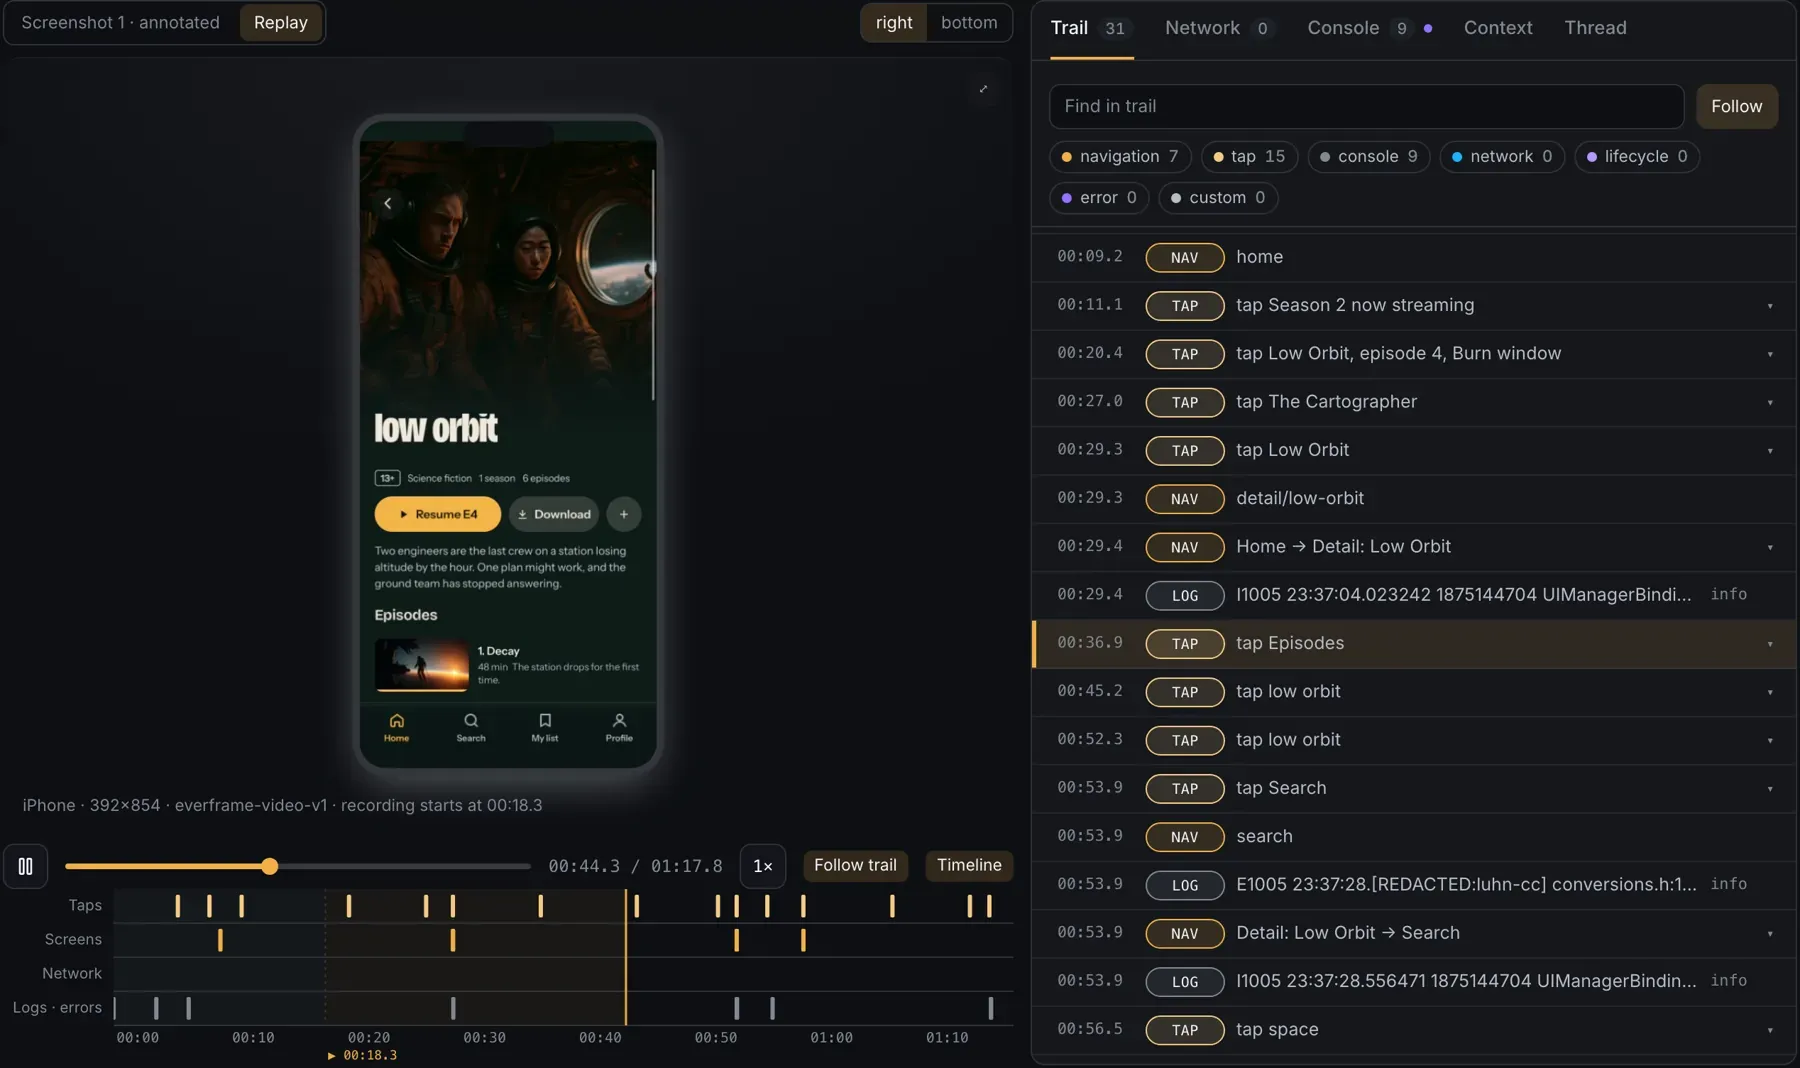The image size is (1800, 1068).
Task: Pause the replay playback
Action: 26,866
